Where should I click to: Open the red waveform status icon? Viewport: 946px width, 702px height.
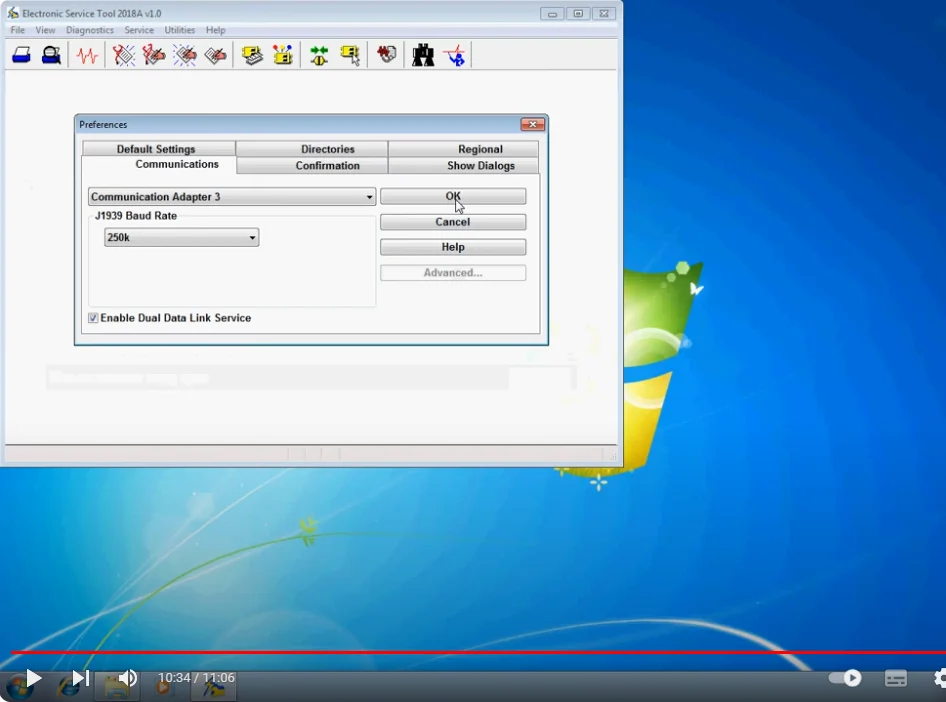click(87, 56)
